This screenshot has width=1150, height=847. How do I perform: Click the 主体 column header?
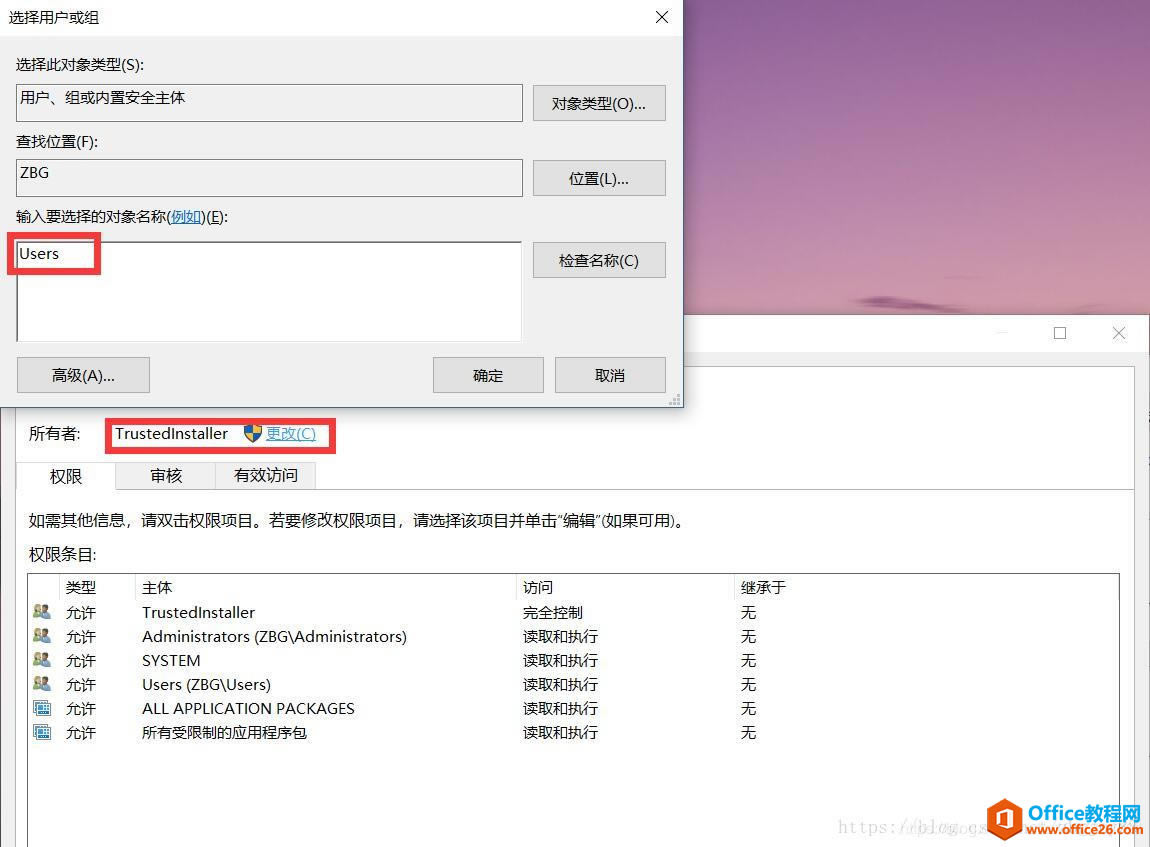(326, 587)
